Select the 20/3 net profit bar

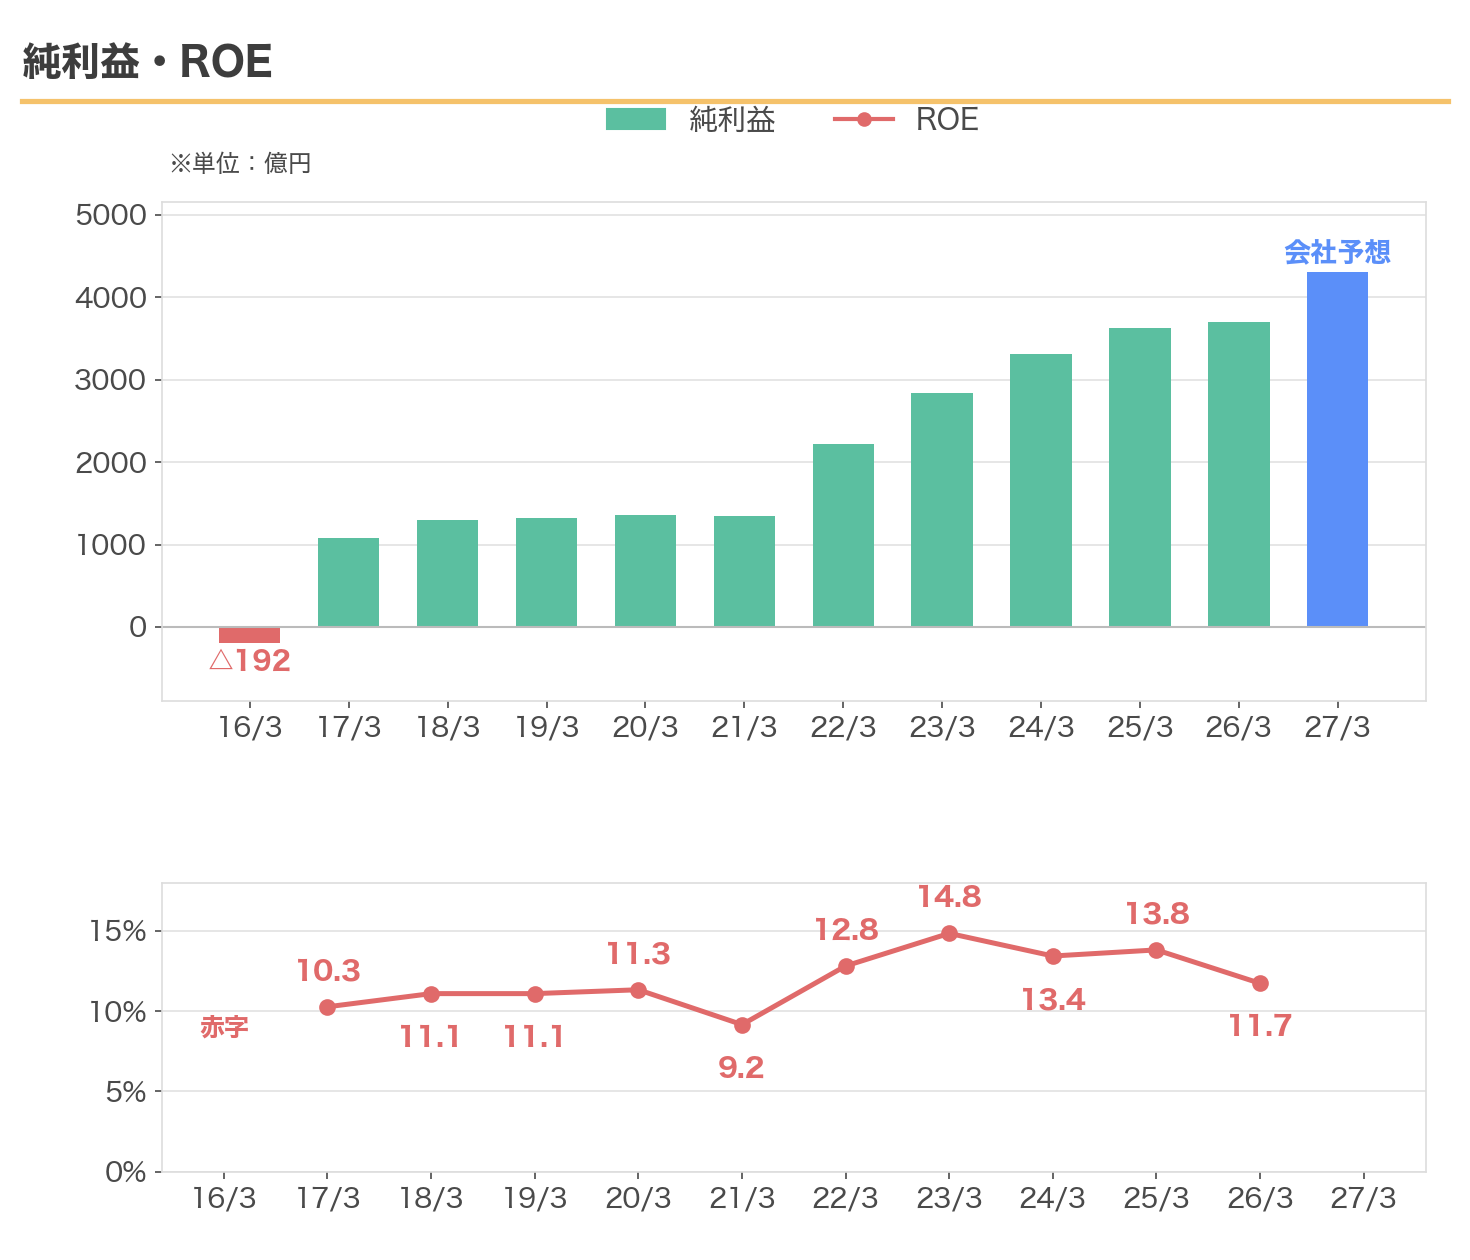(x=645, y=571)
